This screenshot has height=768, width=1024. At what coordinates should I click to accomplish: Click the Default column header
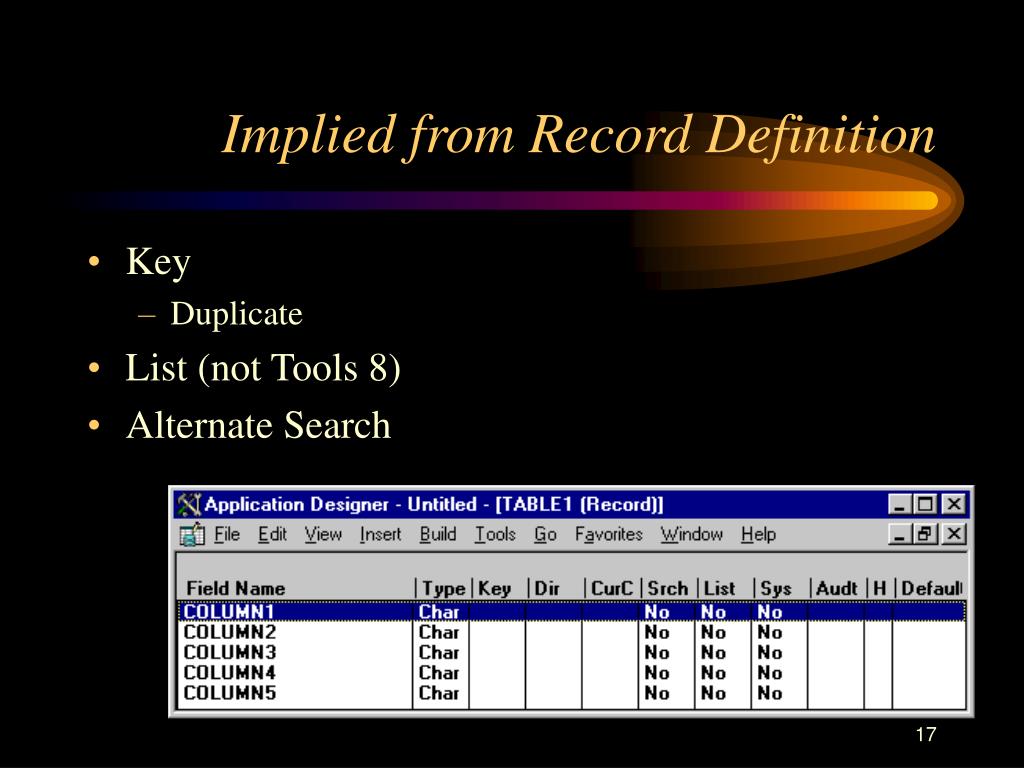[932, 588]
